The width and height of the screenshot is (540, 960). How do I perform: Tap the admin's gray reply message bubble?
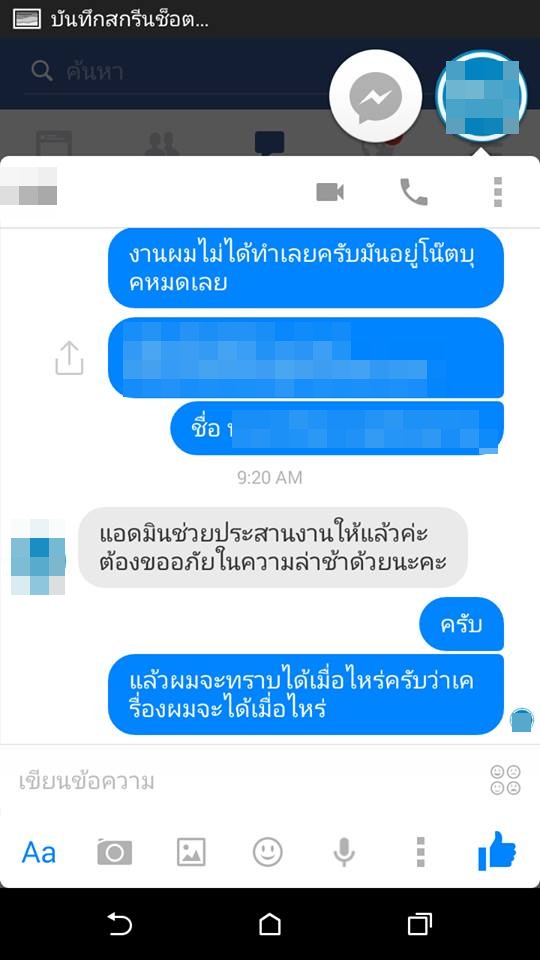(x=272, y=548)
